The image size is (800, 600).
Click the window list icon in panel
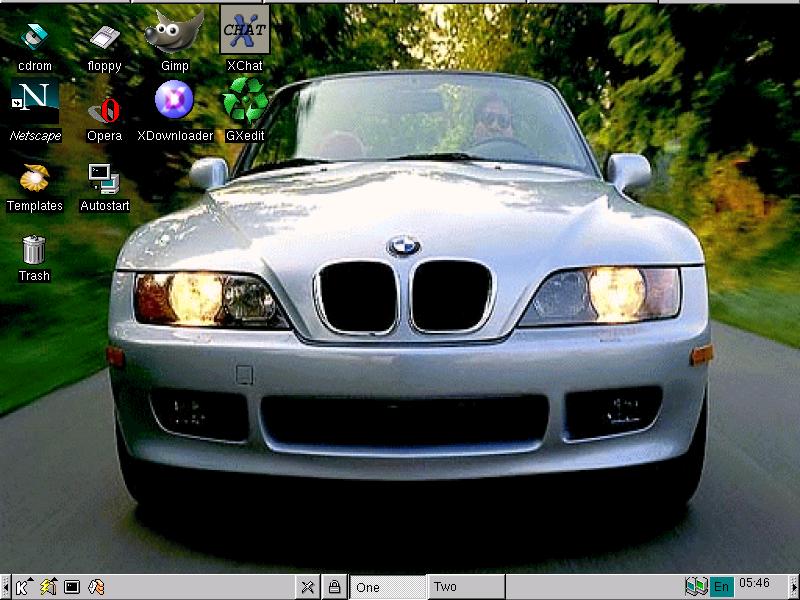[x=48, y=587]
